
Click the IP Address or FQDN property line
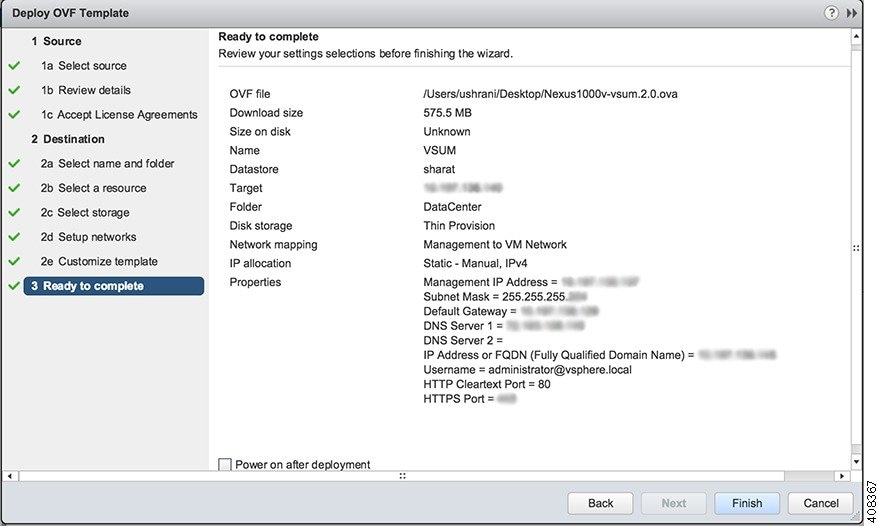point(600,355)
